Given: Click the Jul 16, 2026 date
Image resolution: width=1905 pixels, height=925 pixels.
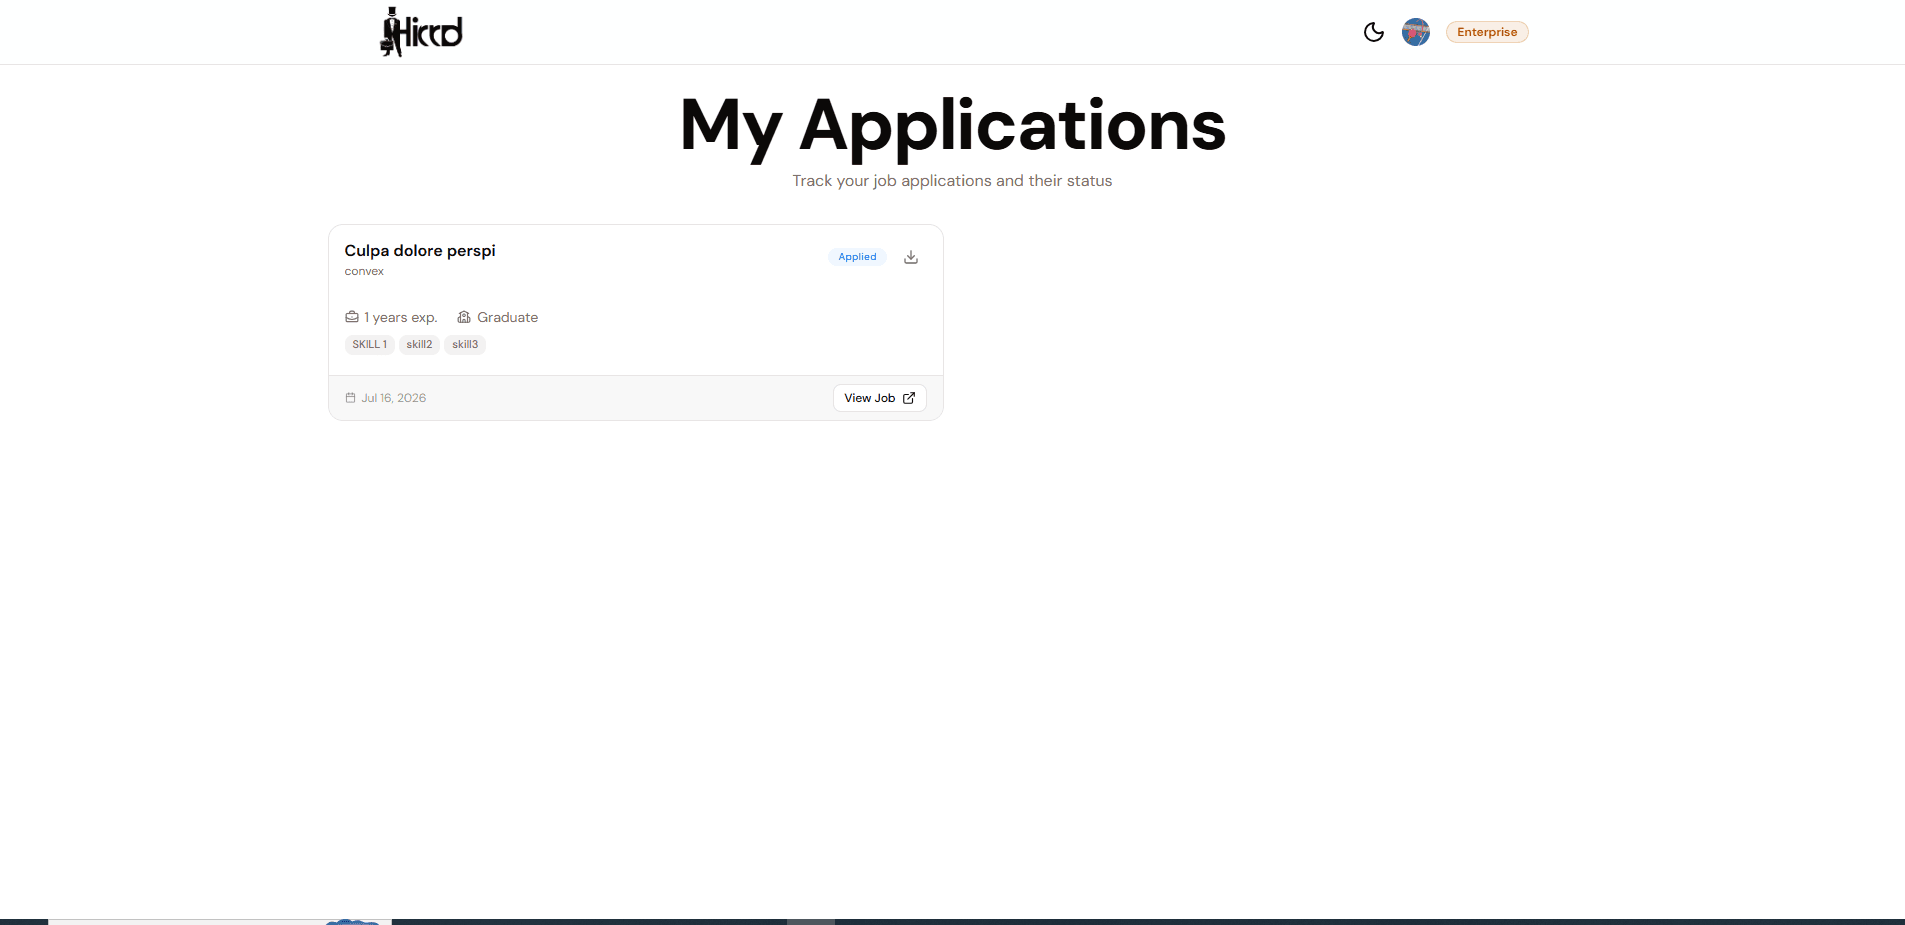Looking at the screenshot, I should [393, 398].
